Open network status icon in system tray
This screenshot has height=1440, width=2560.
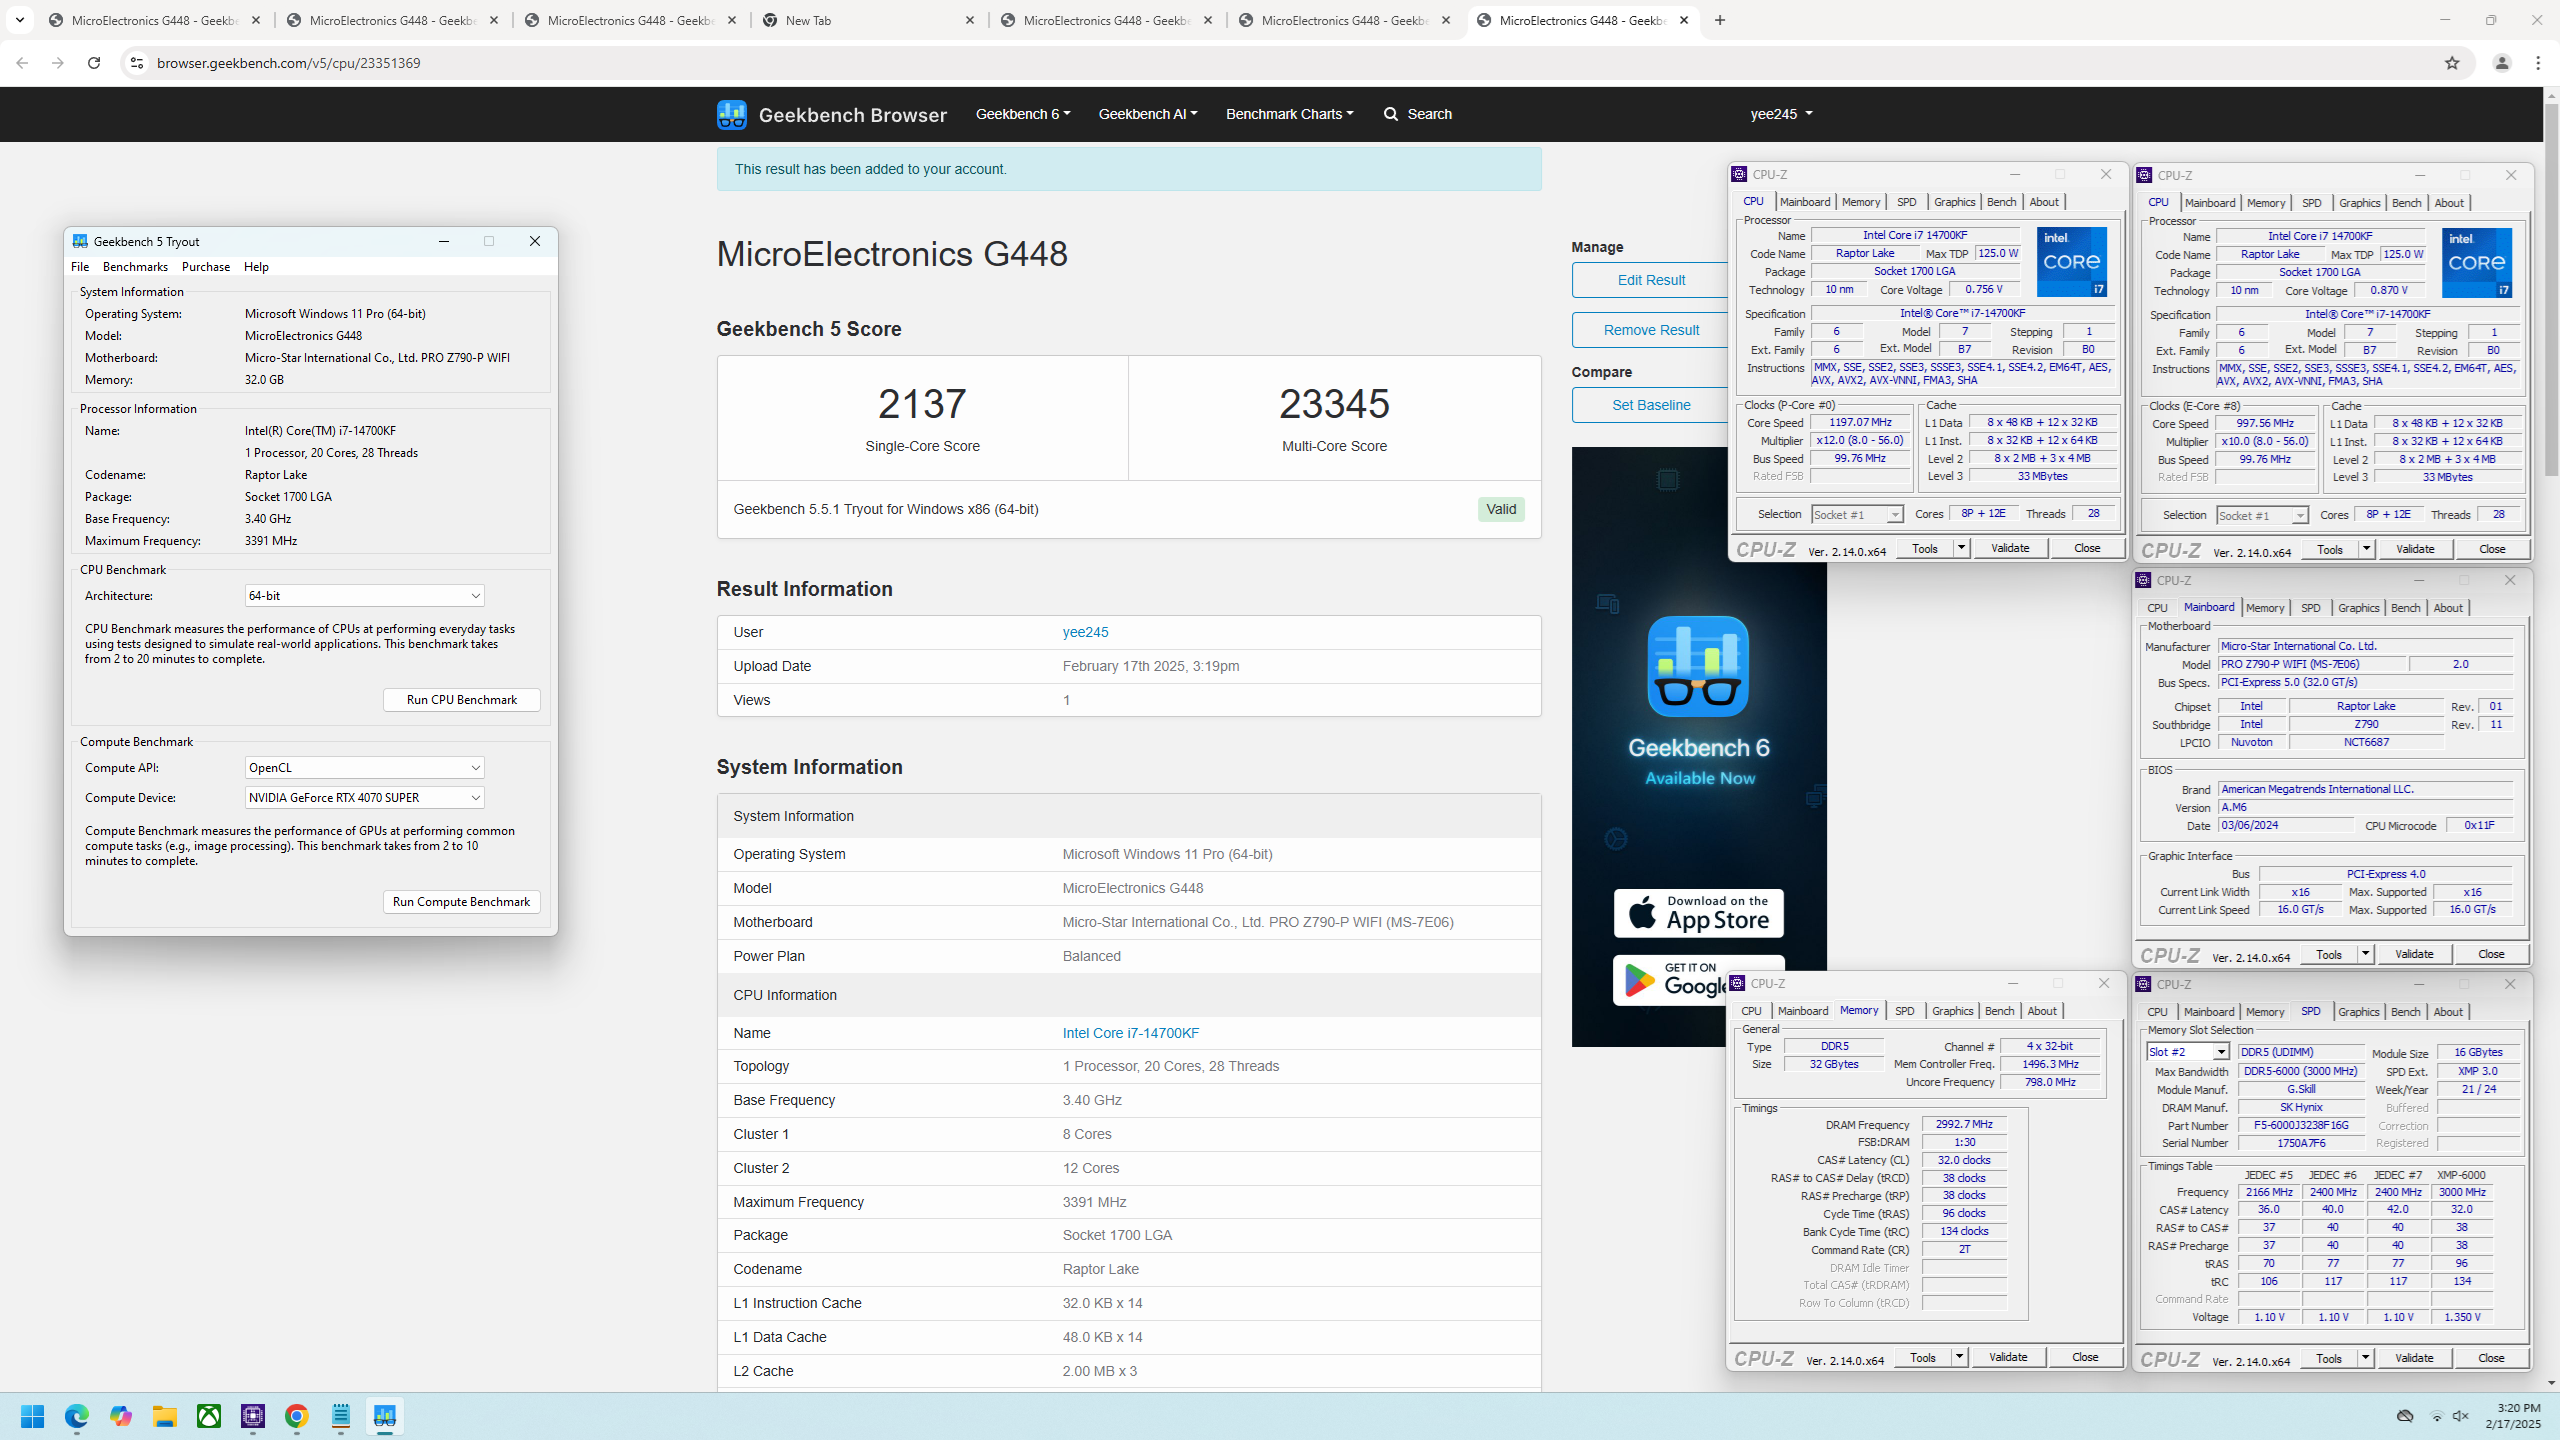click(x=2437, y=1416)
